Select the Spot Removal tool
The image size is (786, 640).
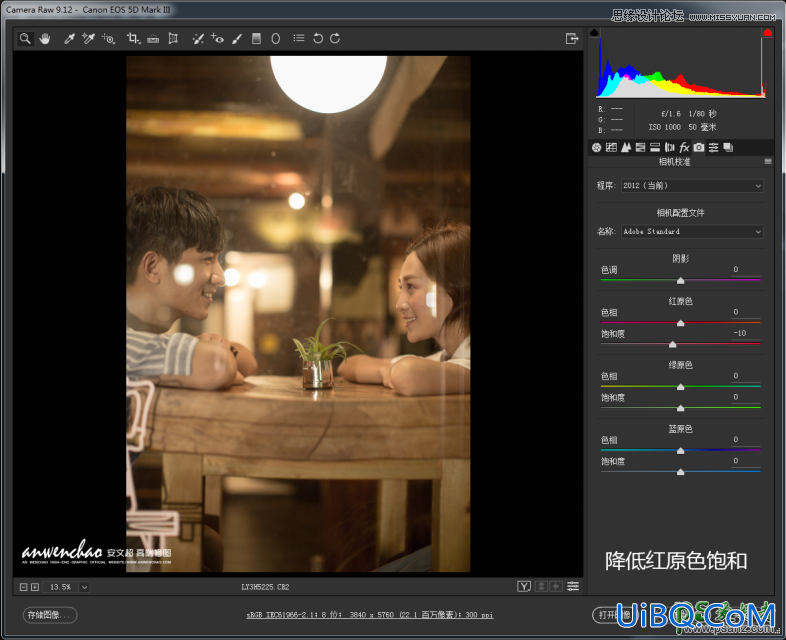pos(198,39)
